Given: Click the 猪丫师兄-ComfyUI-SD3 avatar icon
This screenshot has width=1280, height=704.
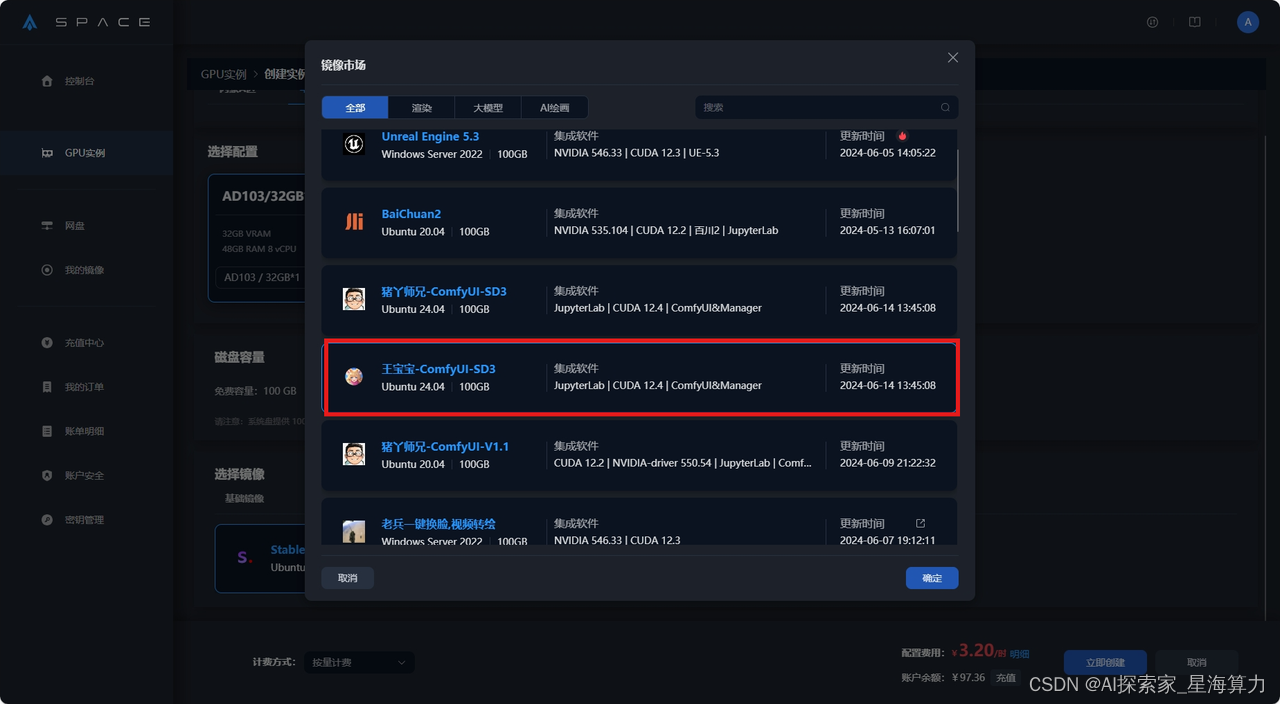Looking at the screenshot, I should pyautogui.click(x=354, y=299).
